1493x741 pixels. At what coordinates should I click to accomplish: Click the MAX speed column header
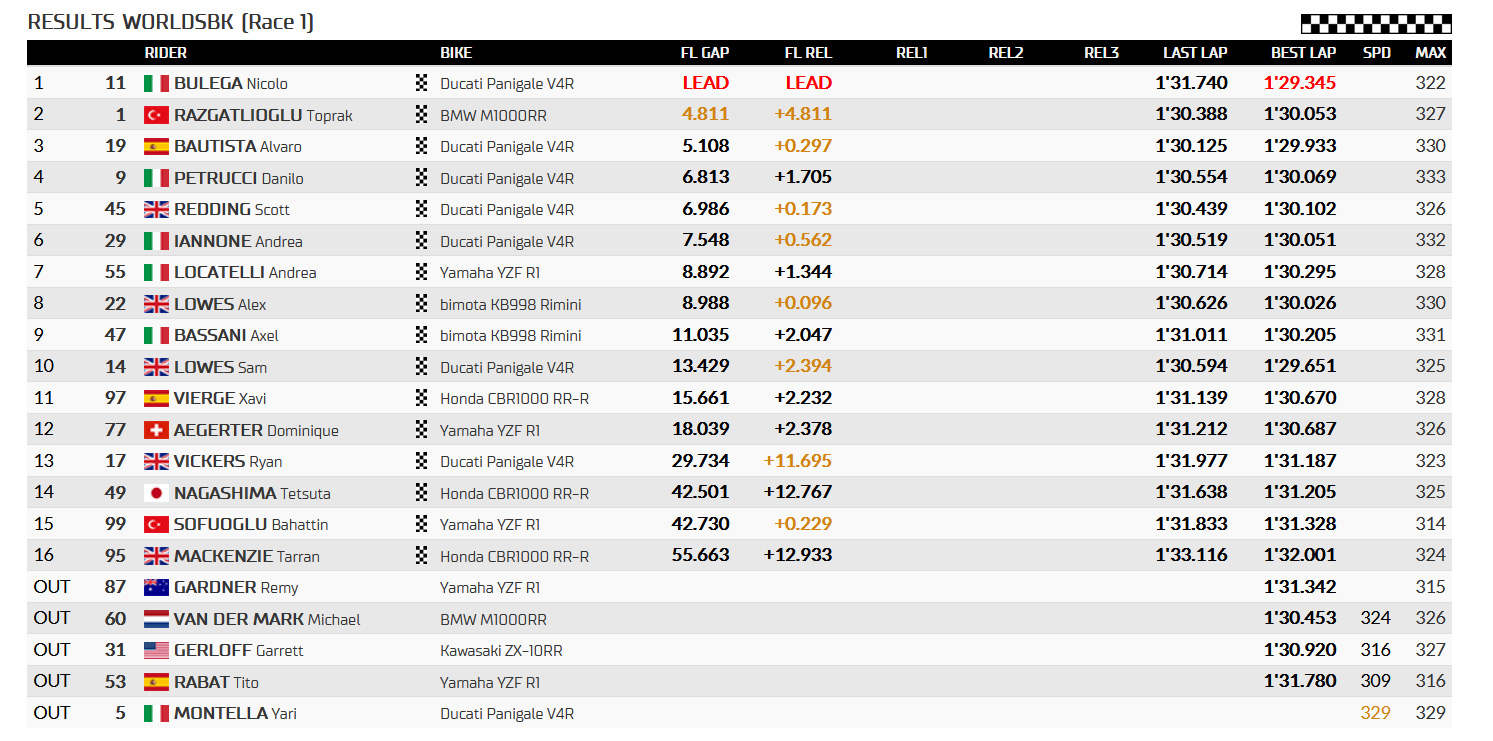(1430, 53)
